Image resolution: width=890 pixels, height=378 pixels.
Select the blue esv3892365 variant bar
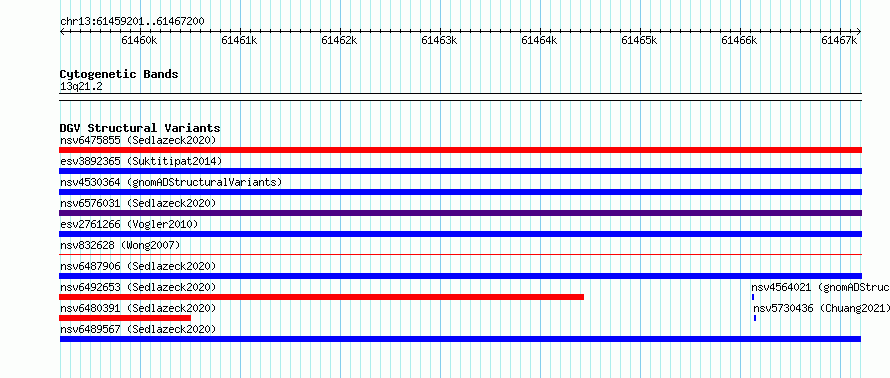(460, 171)
